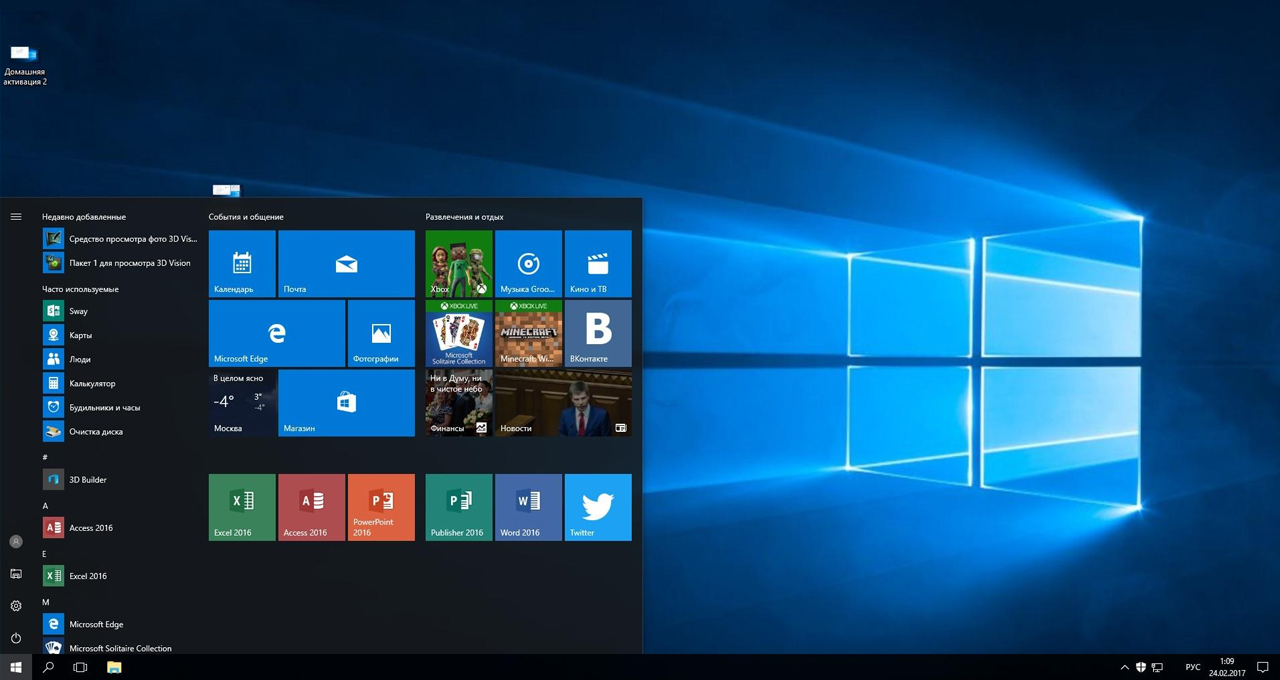Open the network tray icon
The image size is (1280, 680).
[x=1157, y=667]
